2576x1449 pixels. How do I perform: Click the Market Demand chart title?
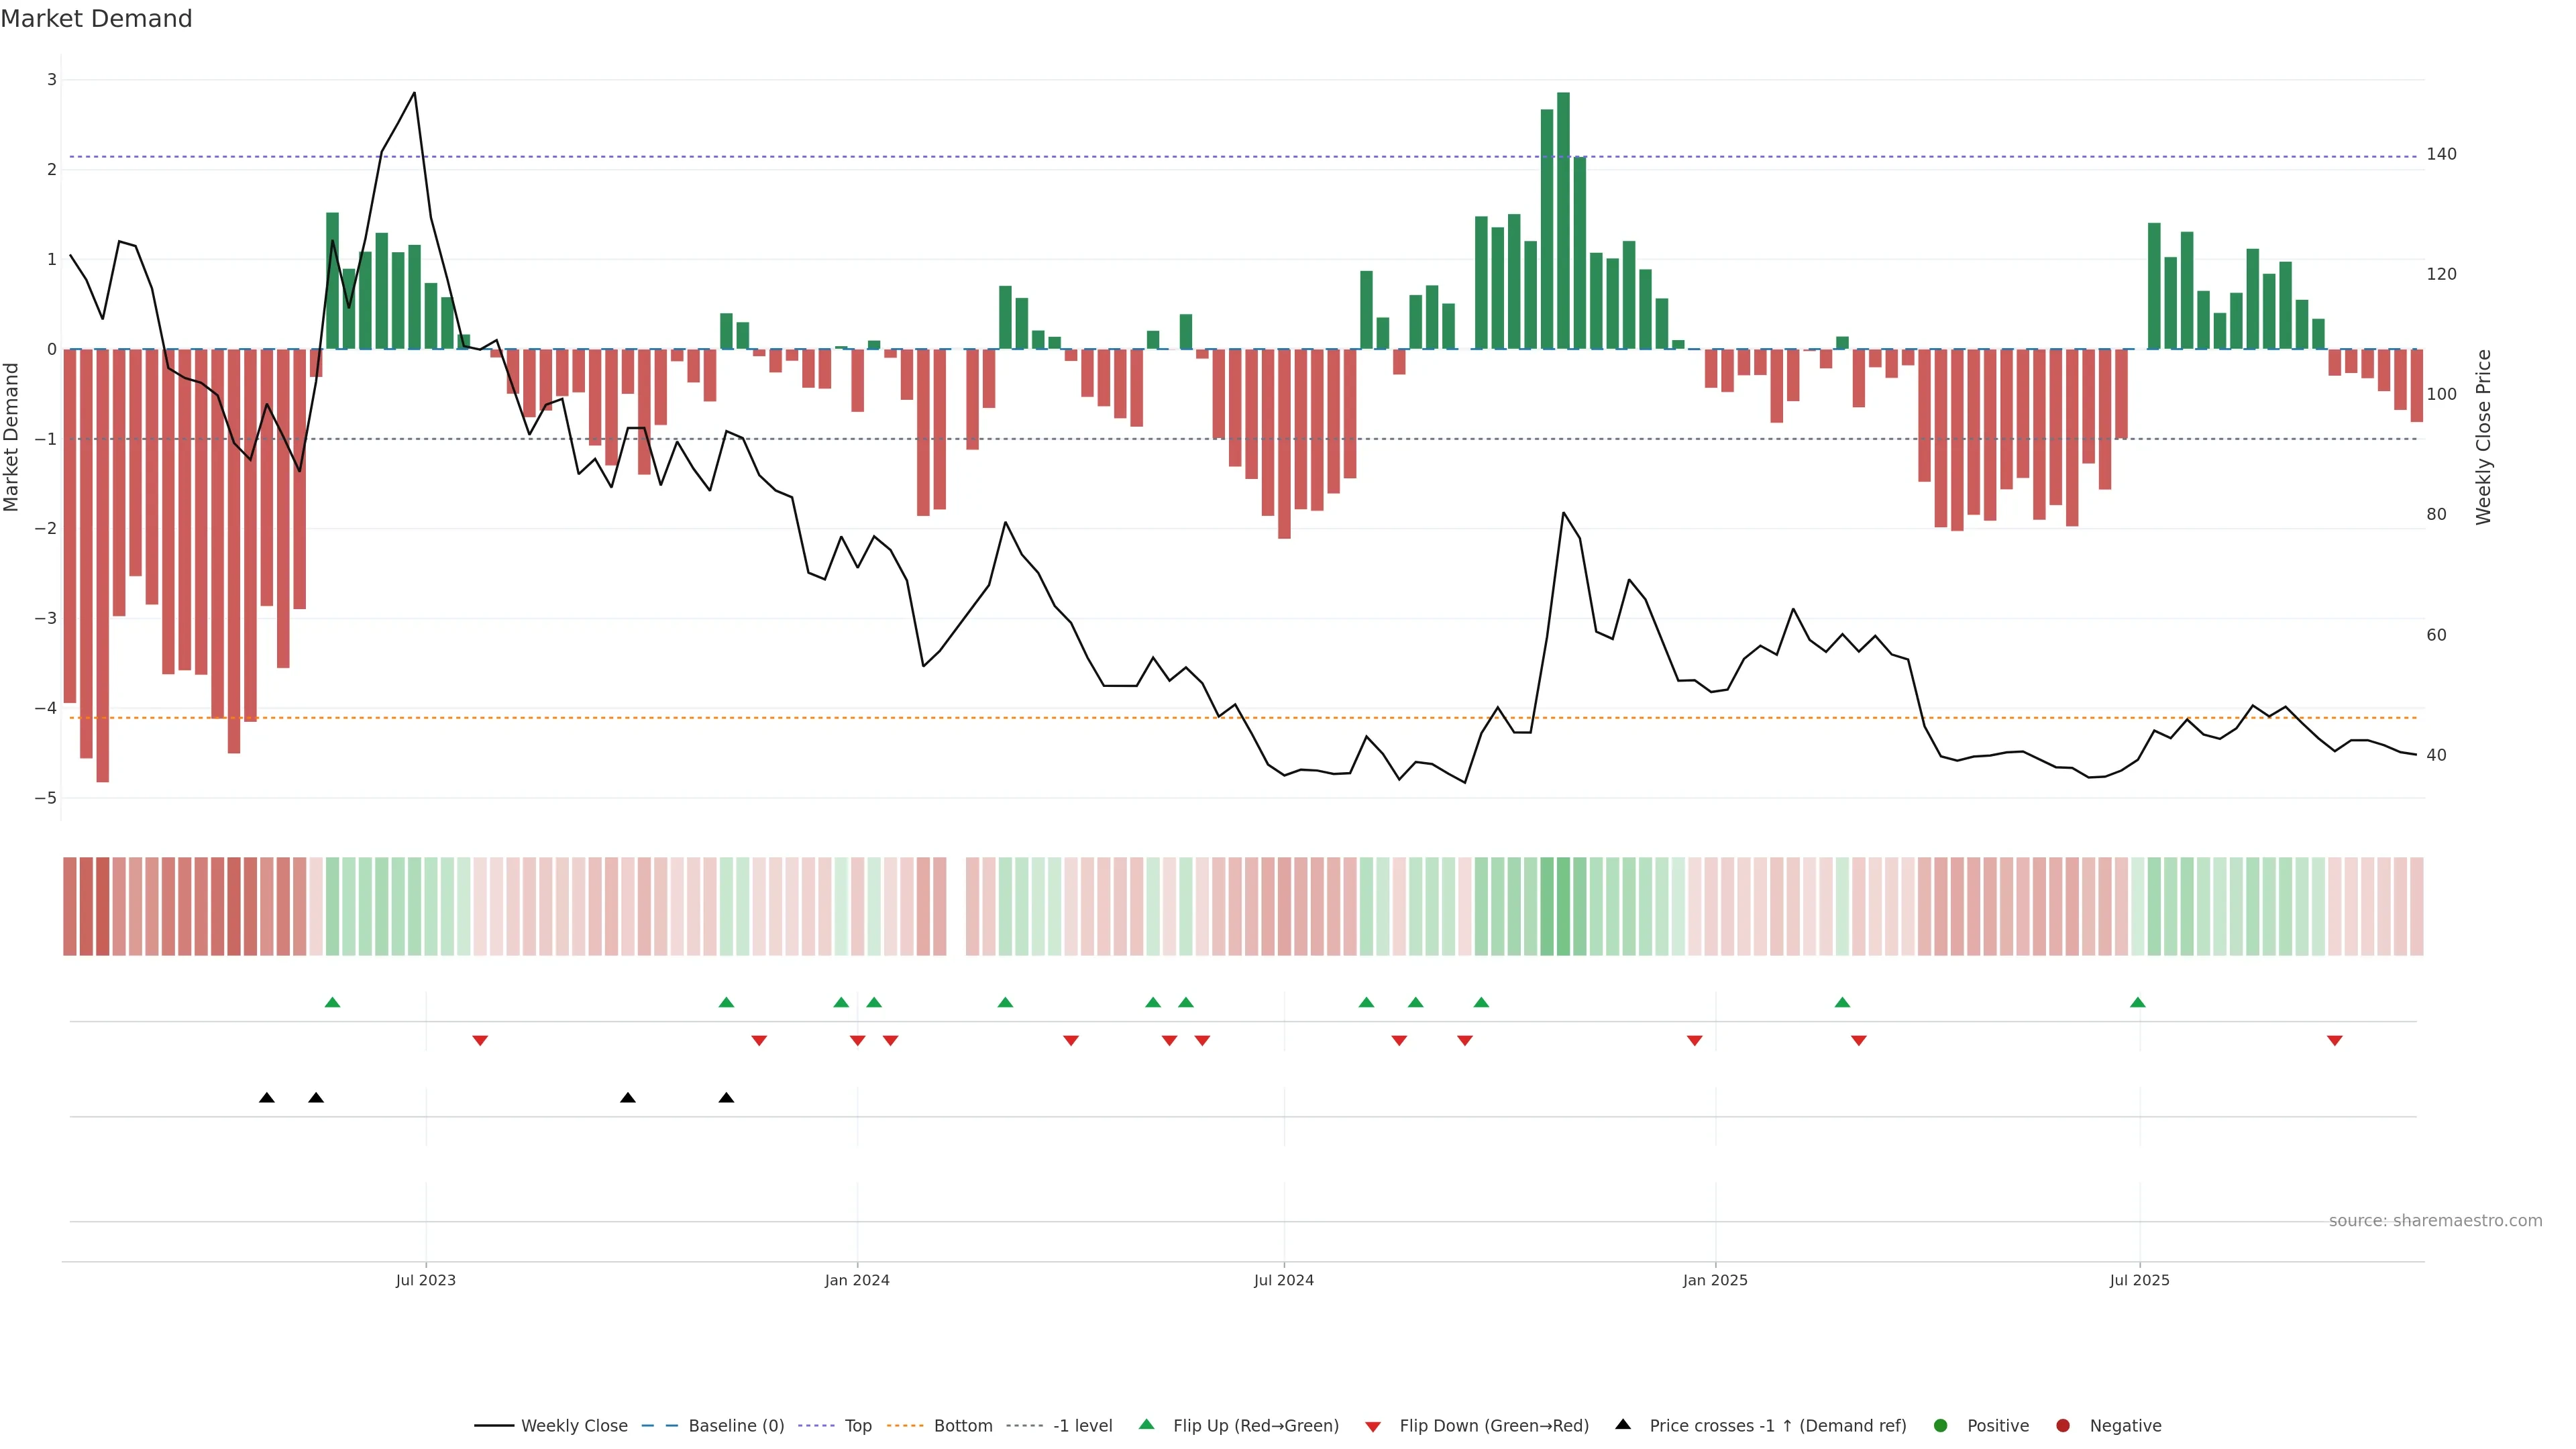(x=96, y=19)
